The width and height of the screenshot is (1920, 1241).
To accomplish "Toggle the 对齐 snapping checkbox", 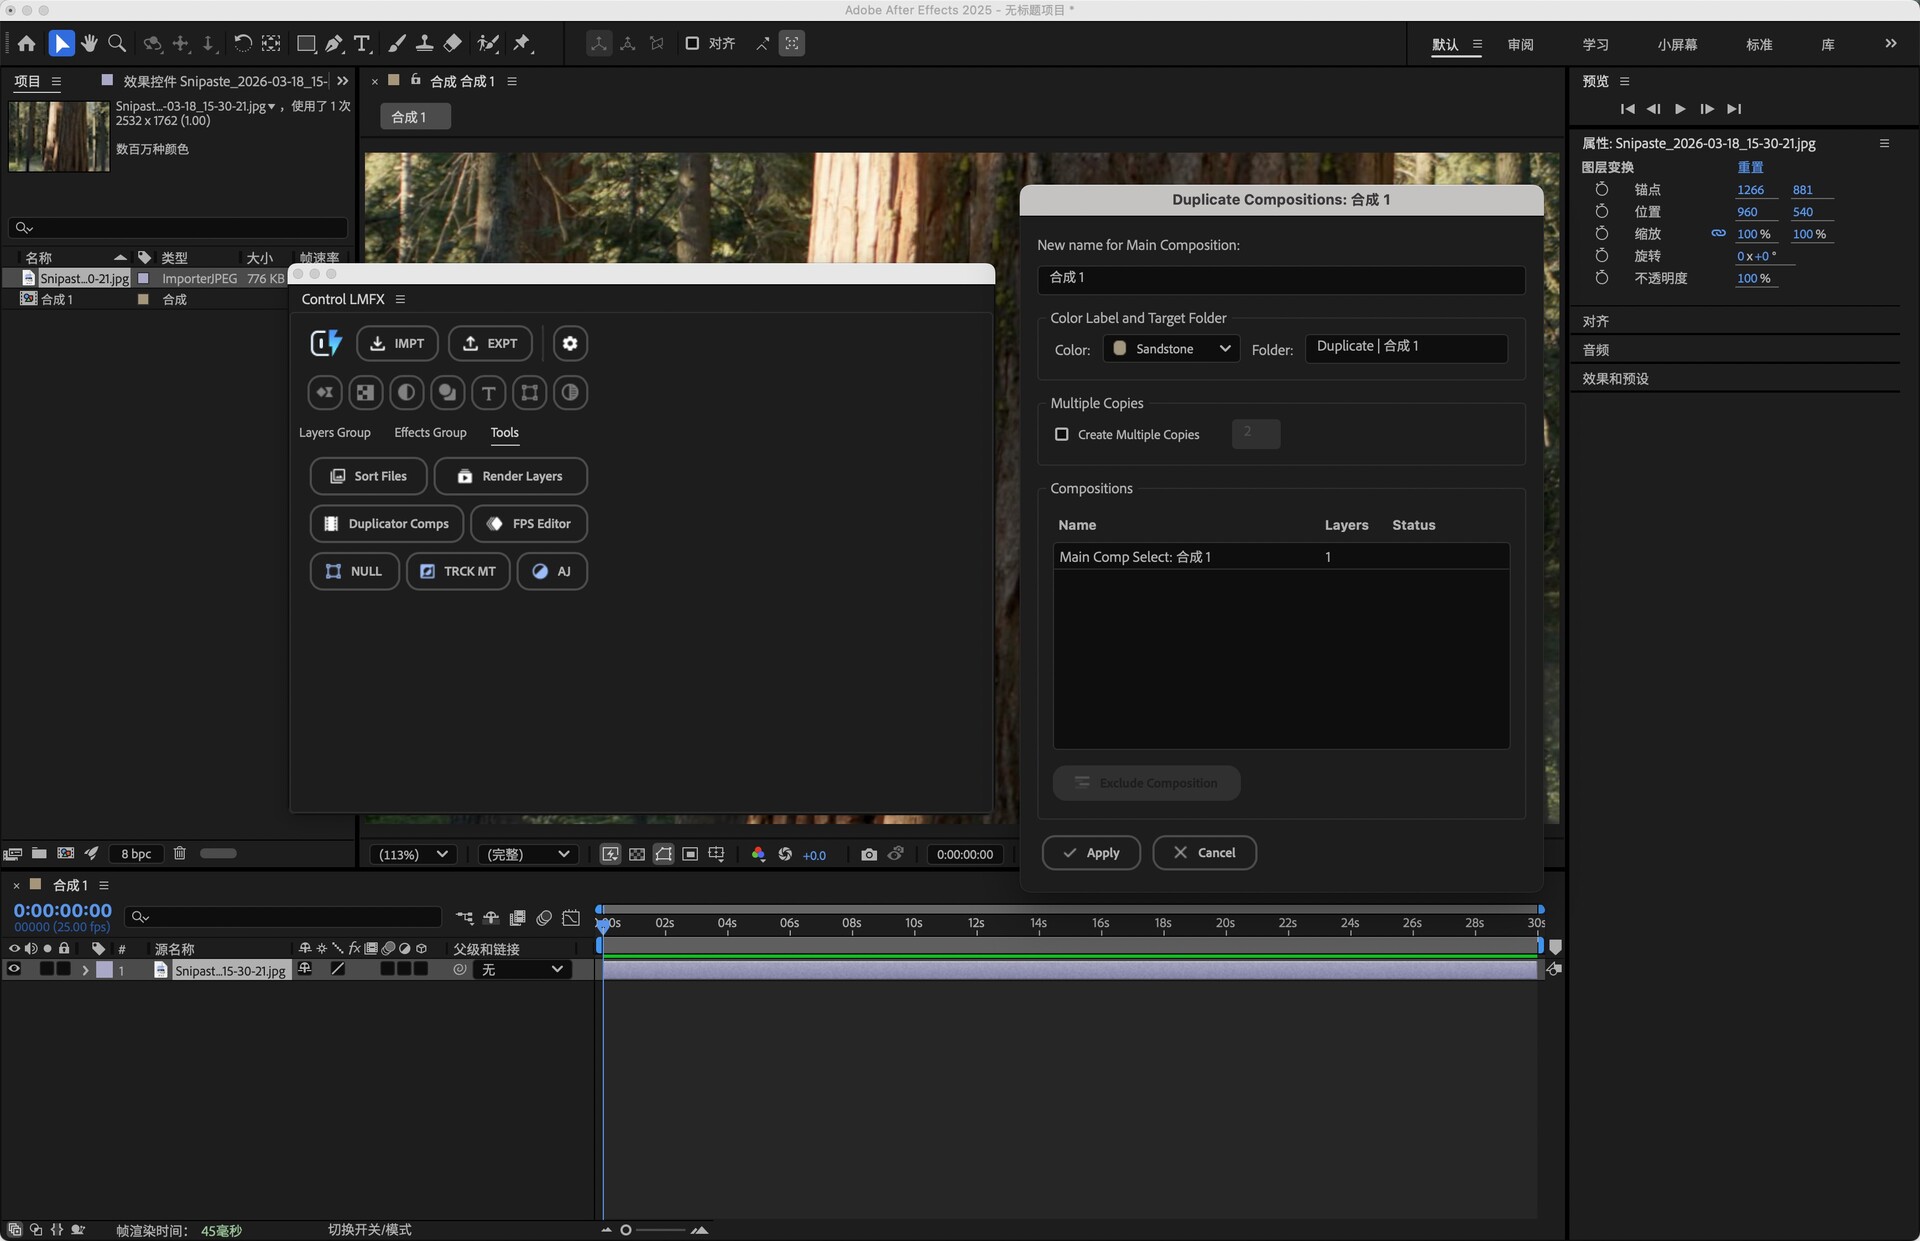I will pyautogui.click(x=692, y=44).
